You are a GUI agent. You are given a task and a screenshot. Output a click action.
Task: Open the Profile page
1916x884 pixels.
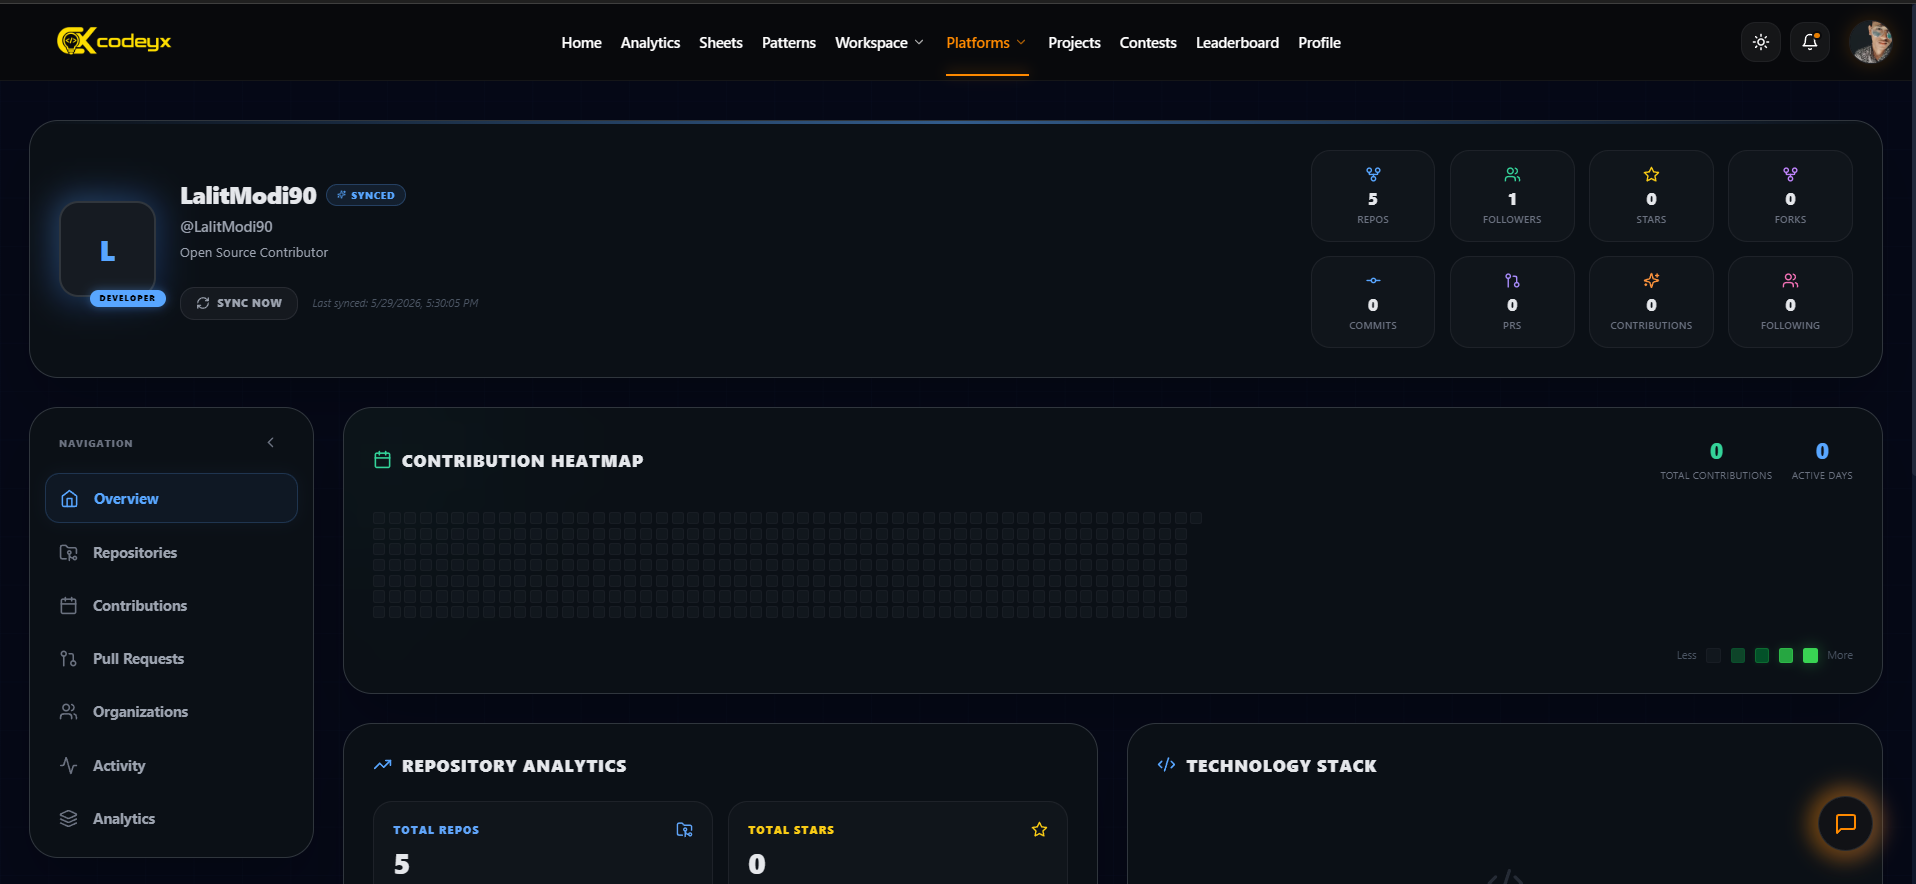[1319, 43]
